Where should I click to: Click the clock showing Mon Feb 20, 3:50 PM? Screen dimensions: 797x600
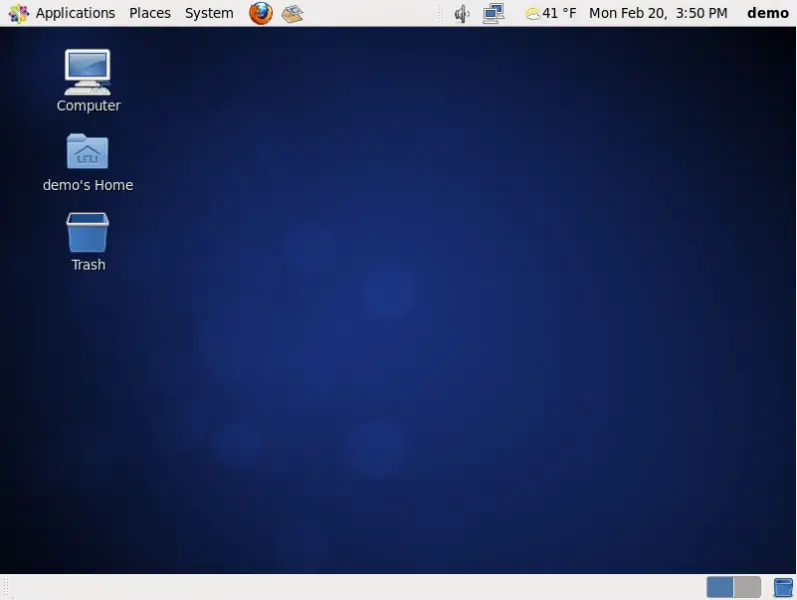tap(658, 13)
